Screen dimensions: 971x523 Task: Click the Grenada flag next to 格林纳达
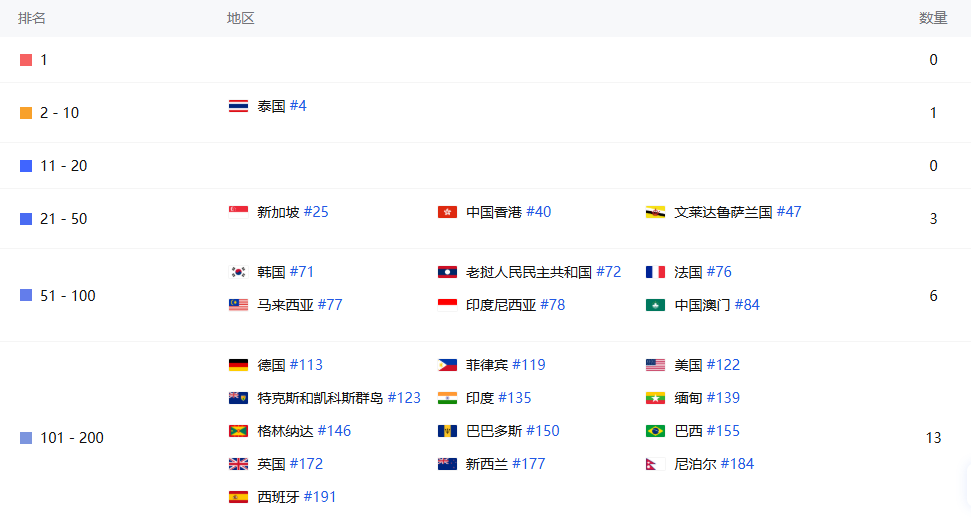tap(238, 431)
